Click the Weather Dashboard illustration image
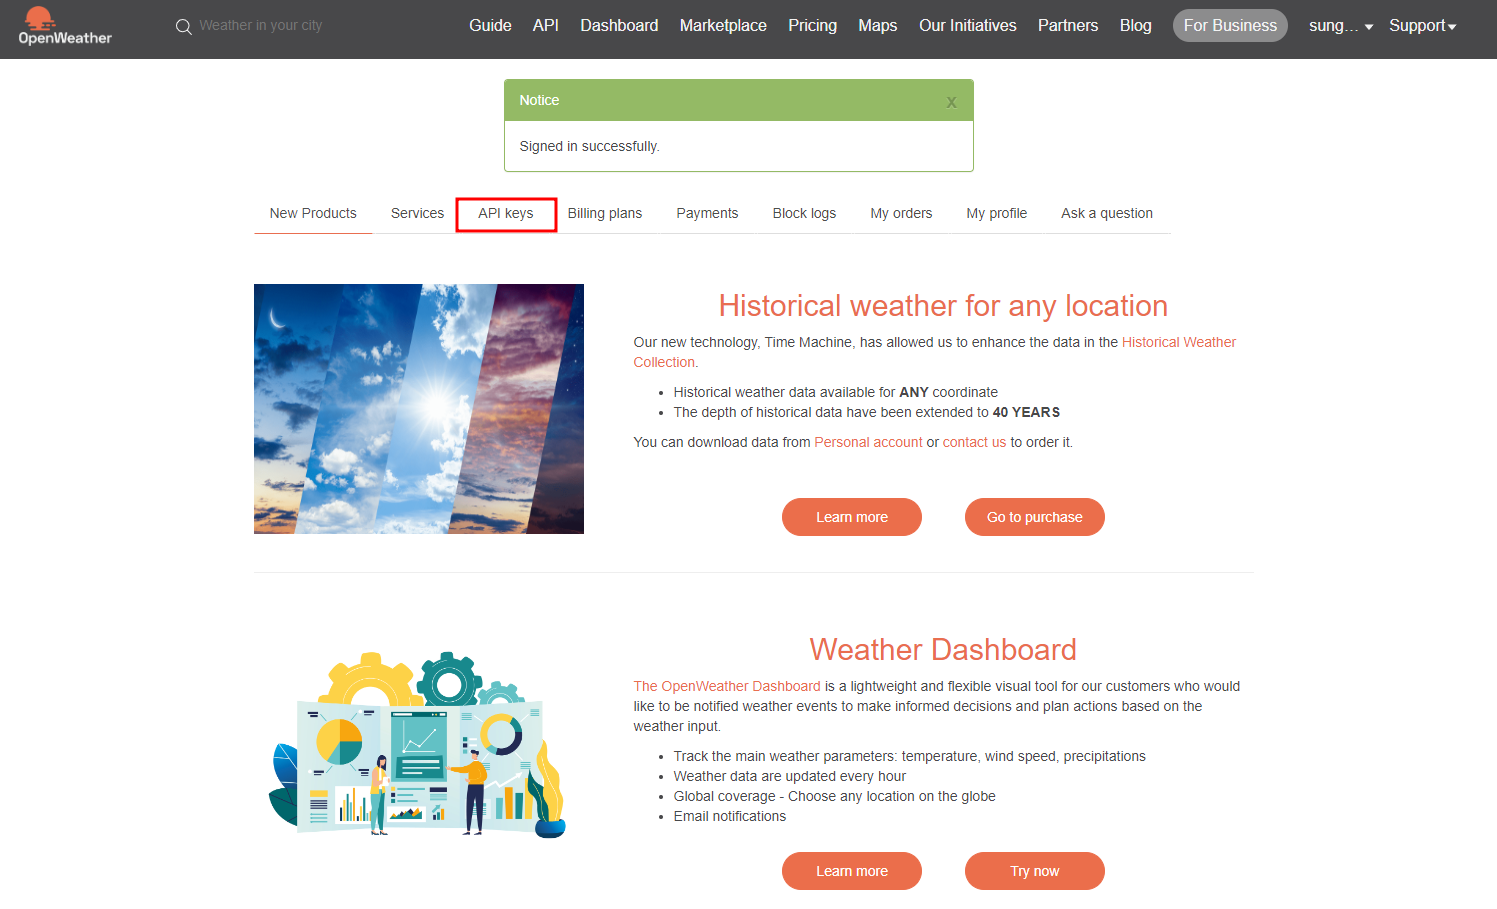The image size is (1497, 909). coord(419,744)
